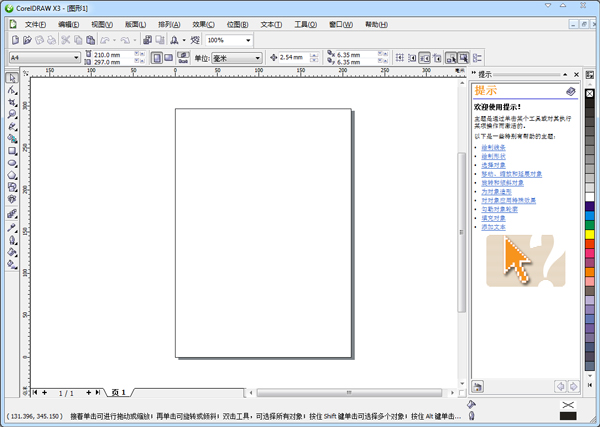600x427 pixels.
Task: Select the Basic Shapes tool
Action: coord(12,187)
